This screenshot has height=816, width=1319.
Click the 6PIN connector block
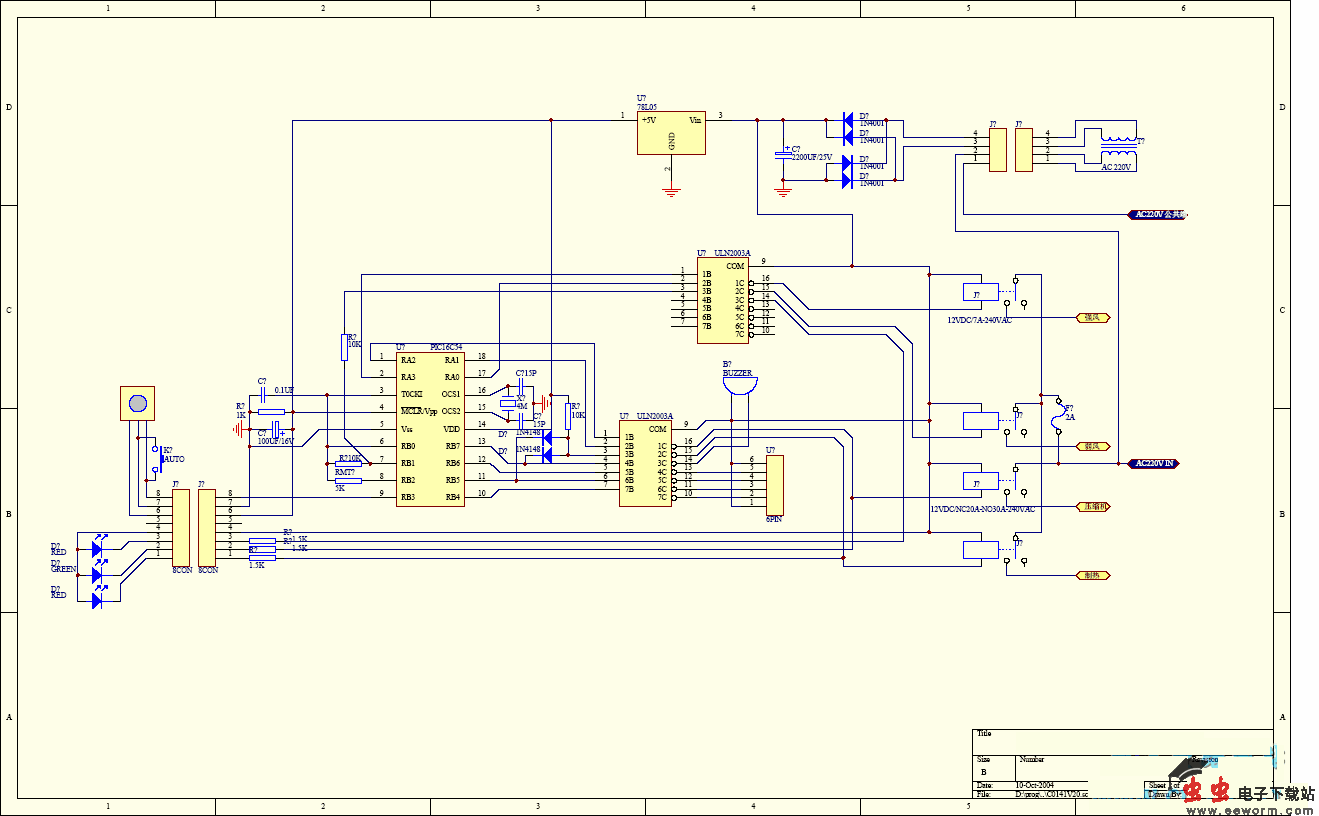tap(774, 484)
